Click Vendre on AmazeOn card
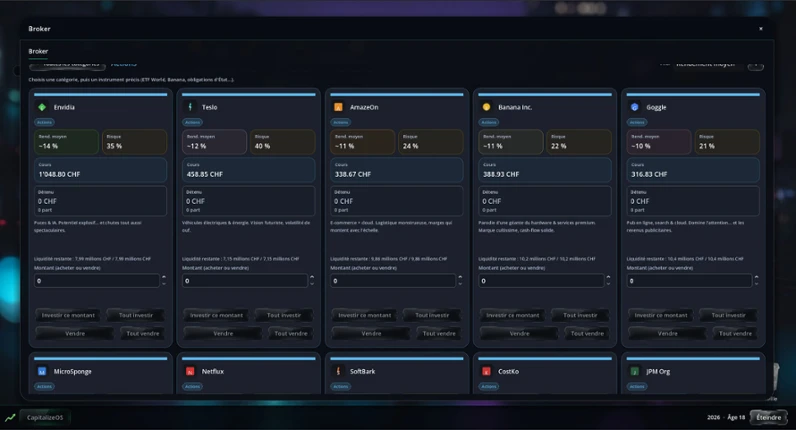The height and width of the screenshot is (430, 796). click(x=372, y=334)
